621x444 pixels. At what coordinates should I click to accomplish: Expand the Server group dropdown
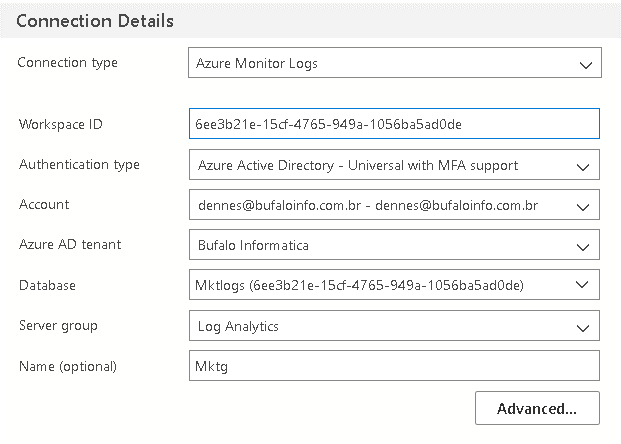coord(394,326)
